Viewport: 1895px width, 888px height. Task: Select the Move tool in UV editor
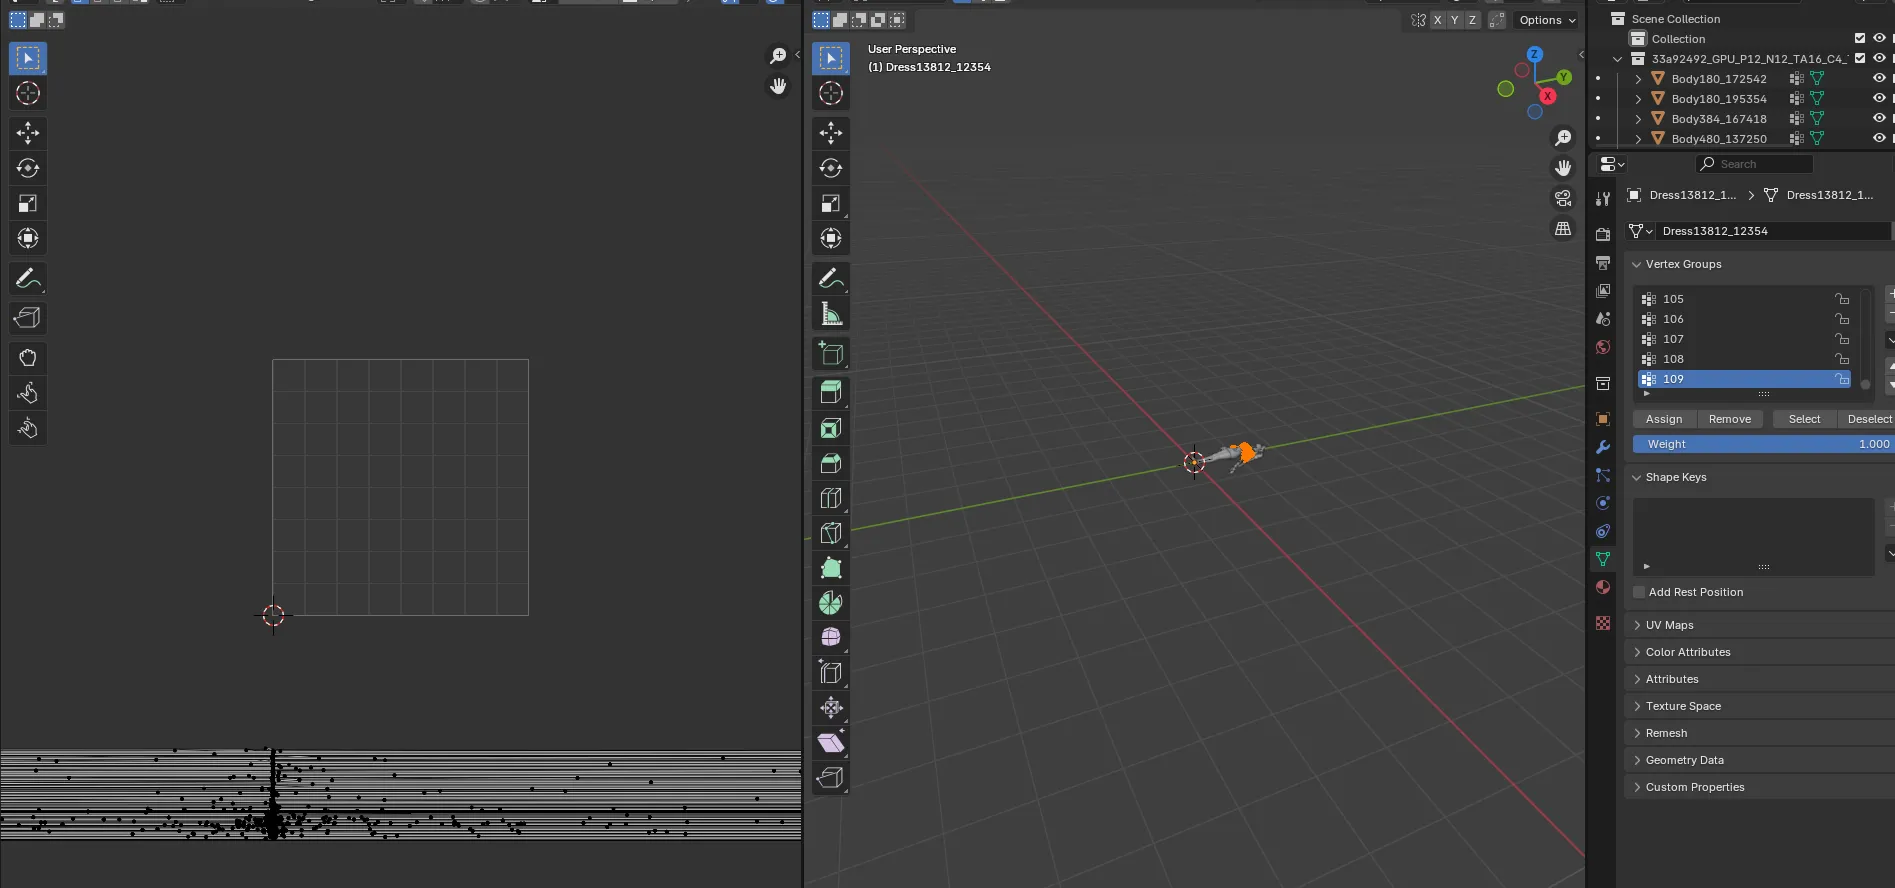(x=28, y=133)
